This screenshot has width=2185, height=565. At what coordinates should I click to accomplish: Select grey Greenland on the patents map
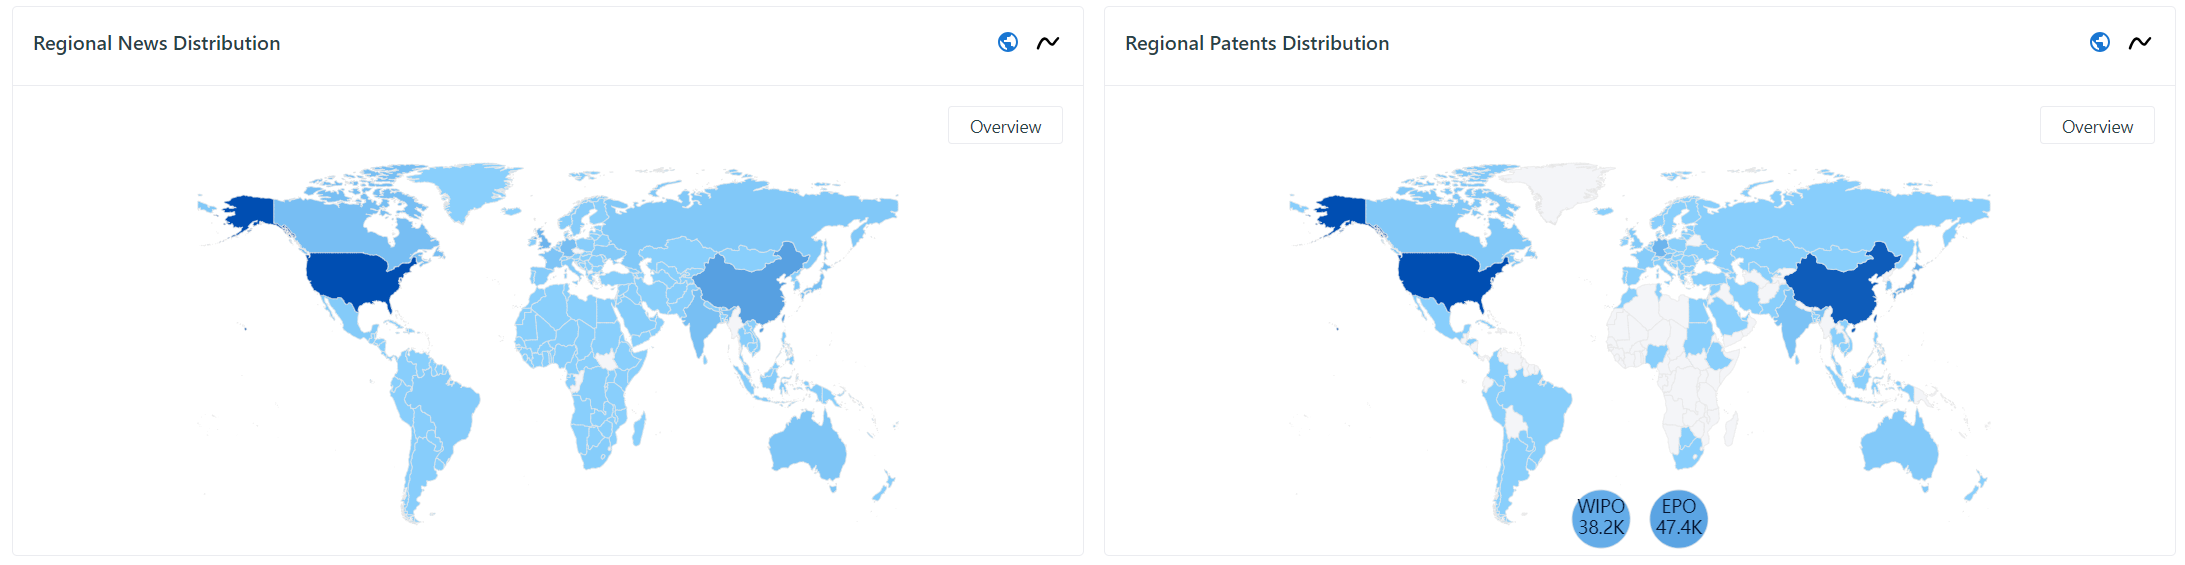click(1555, 188)
